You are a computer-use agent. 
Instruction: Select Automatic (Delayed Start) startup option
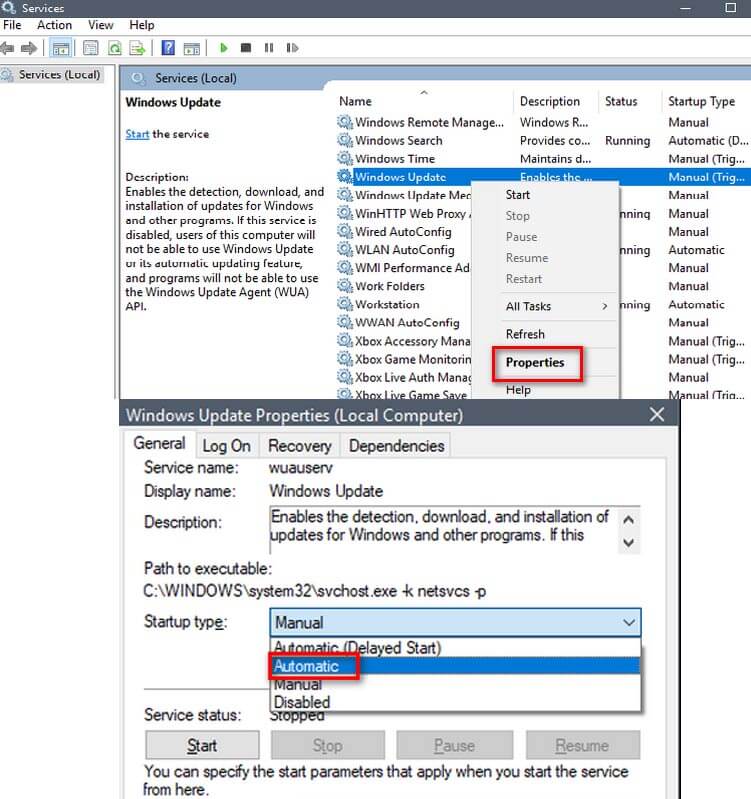coord(455,648)
